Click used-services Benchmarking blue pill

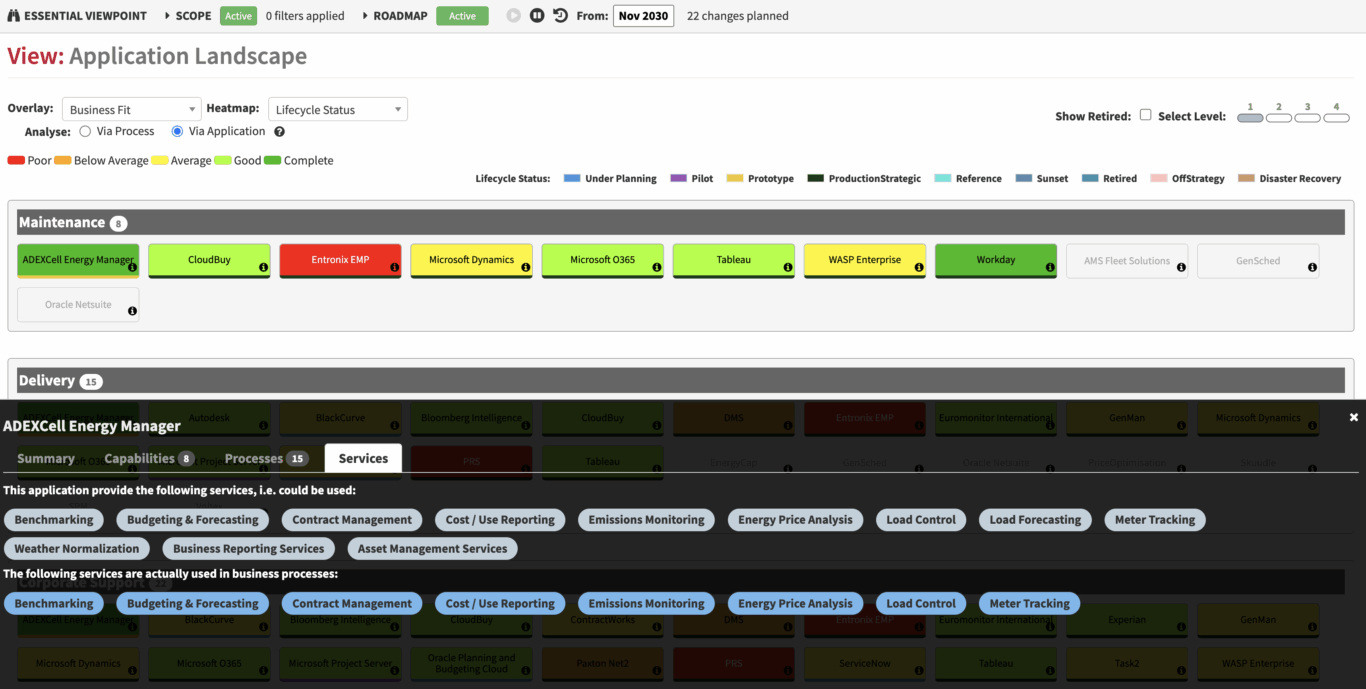(54, 604)
